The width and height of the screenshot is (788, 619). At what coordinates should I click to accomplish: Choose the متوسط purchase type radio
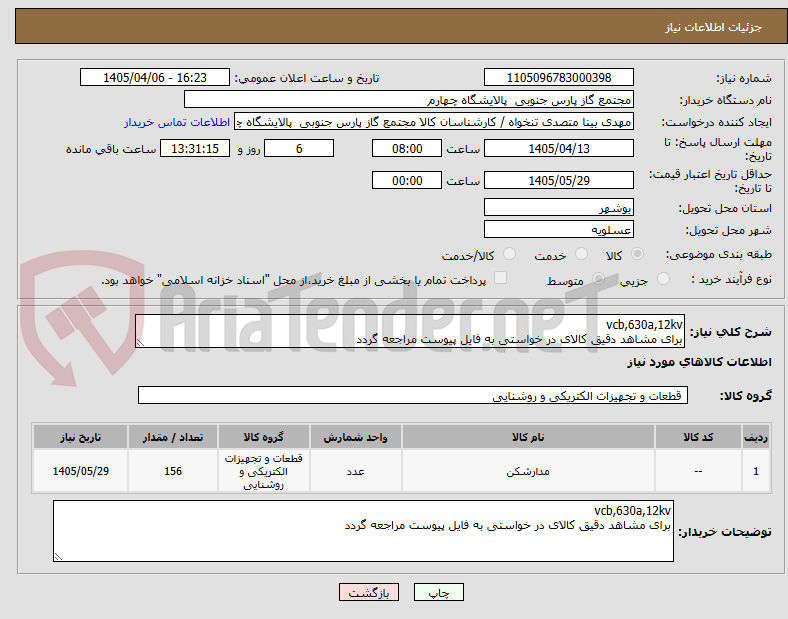[x=598, y=279]
